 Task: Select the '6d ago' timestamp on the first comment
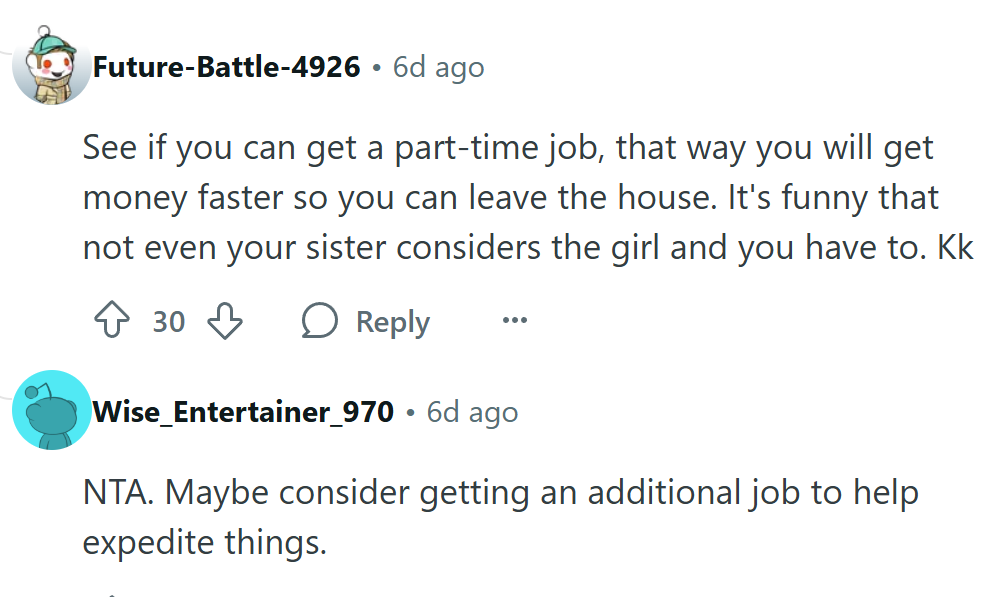coord(439,67)
